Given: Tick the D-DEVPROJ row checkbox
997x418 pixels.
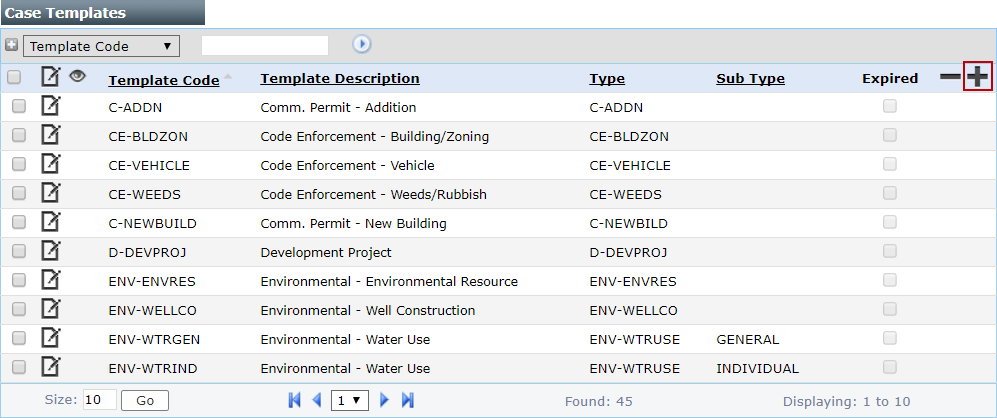Looking at the screenshot, I should click(19, 252).
